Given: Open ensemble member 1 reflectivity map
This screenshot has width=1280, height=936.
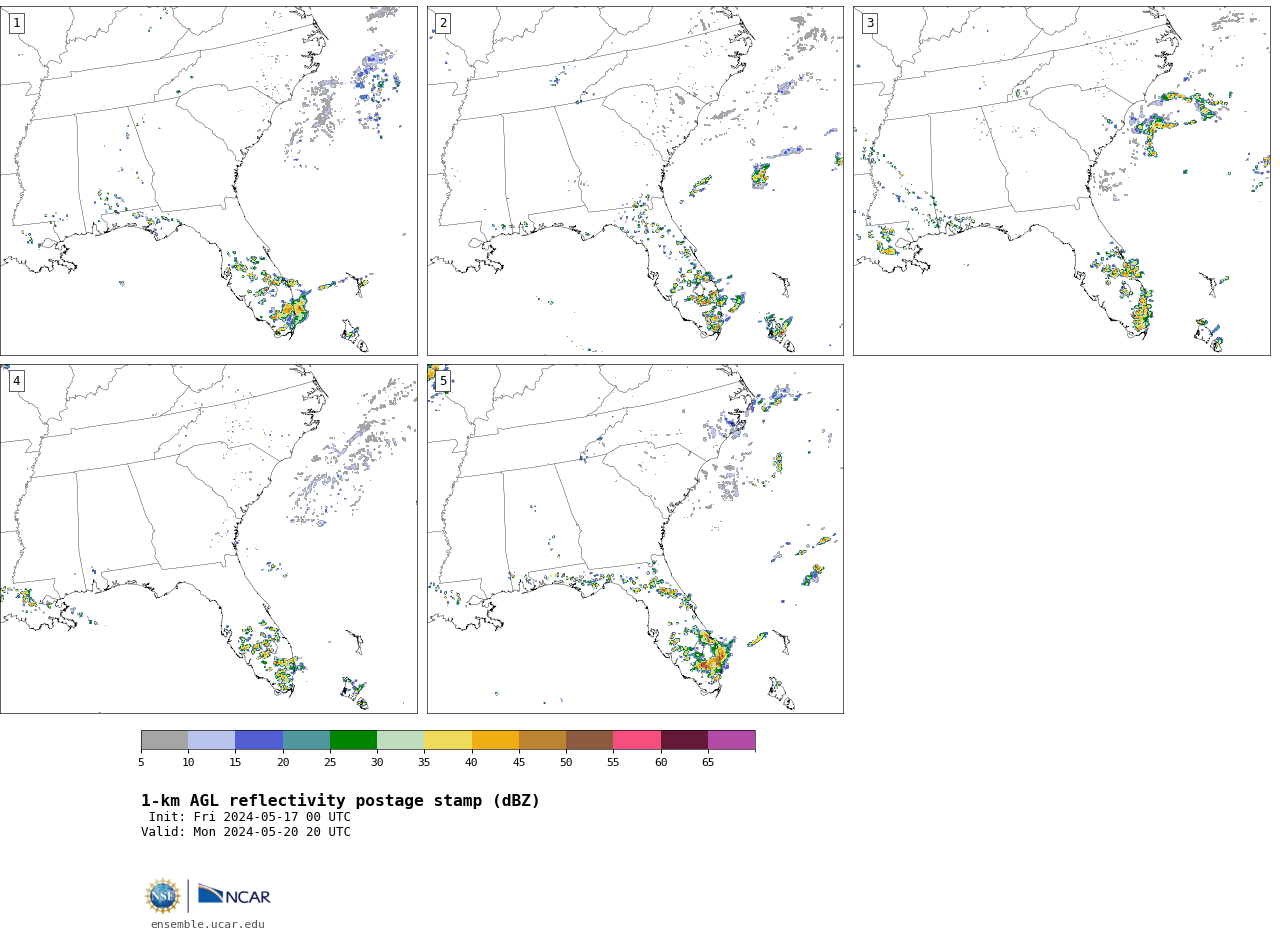Looking at the screenshot, I should [x=208, y=181].
